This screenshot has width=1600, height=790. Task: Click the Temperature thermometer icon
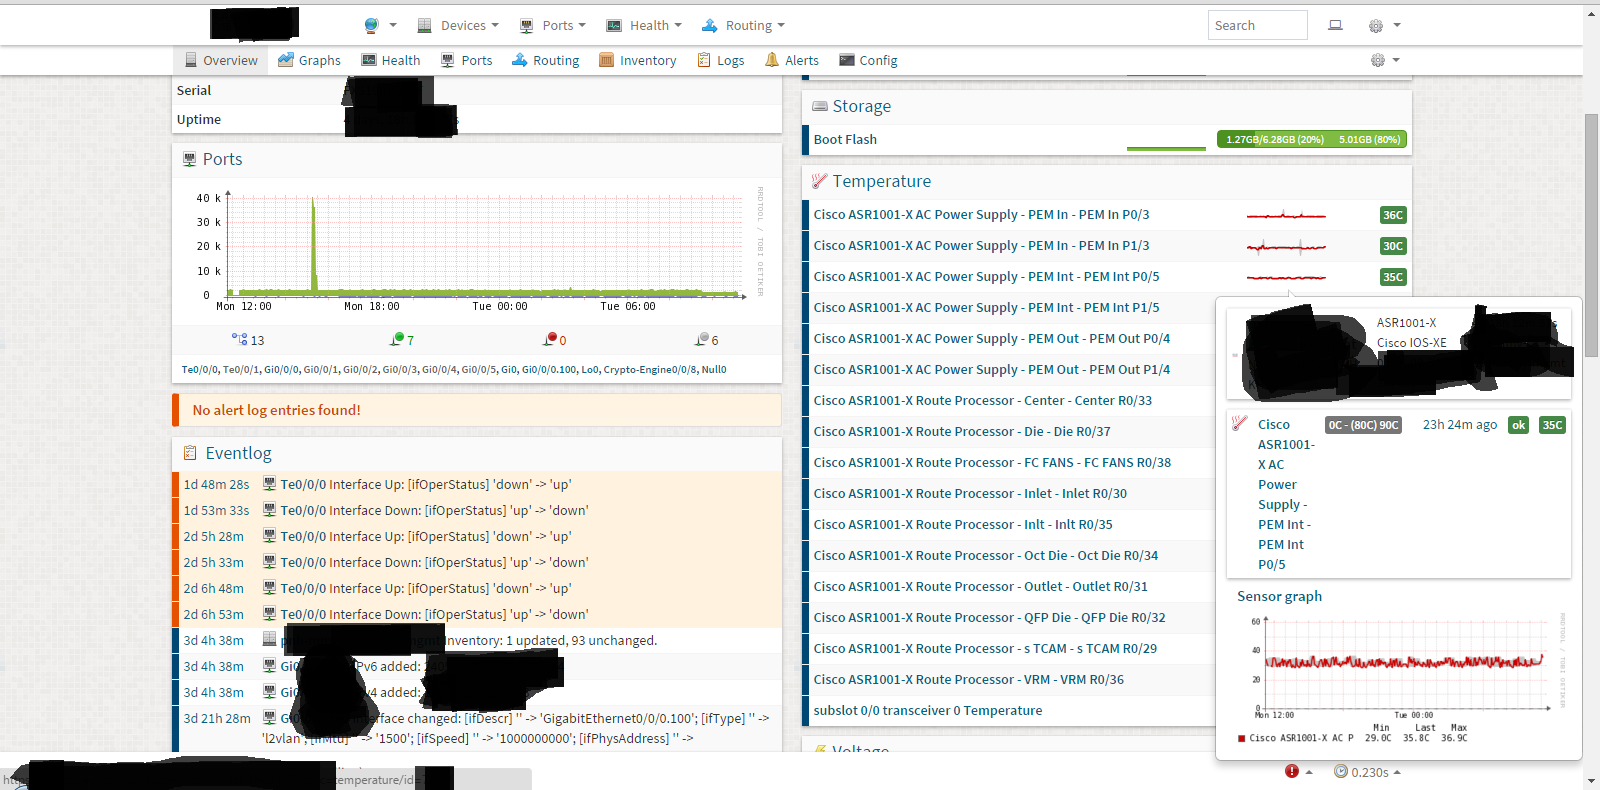pyautogui.click(x=819, y=181)
